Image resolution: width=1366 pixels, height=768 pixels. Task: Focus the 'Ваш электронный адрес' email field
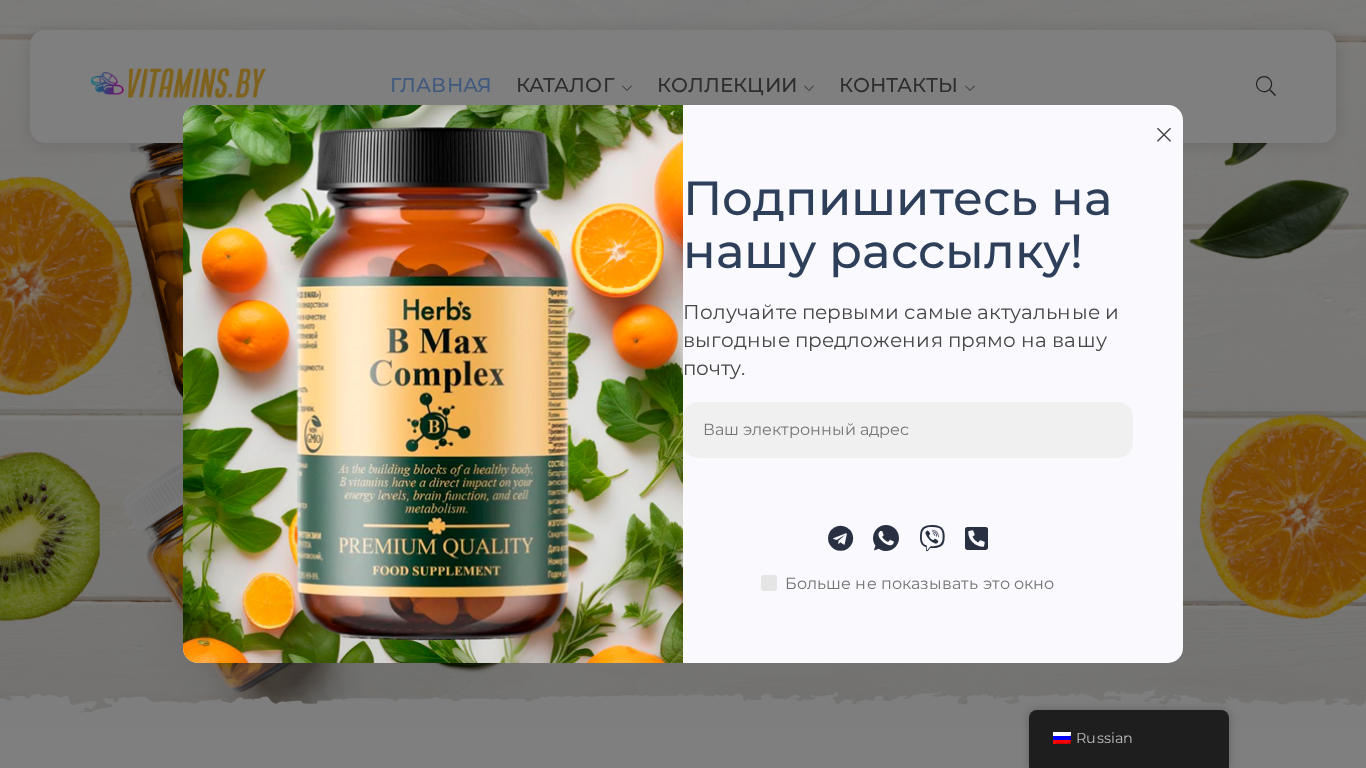click(x=908, y=430)
